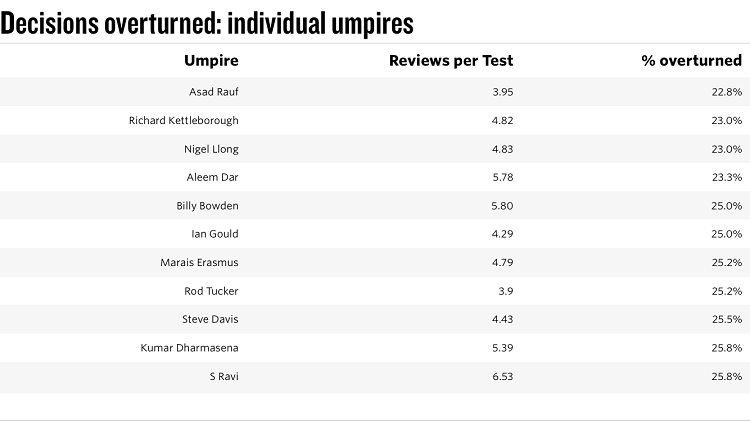This screenshot has width=750, height=421.
Task: Select the 22.8% overturned value
Action: click(726, 92)
